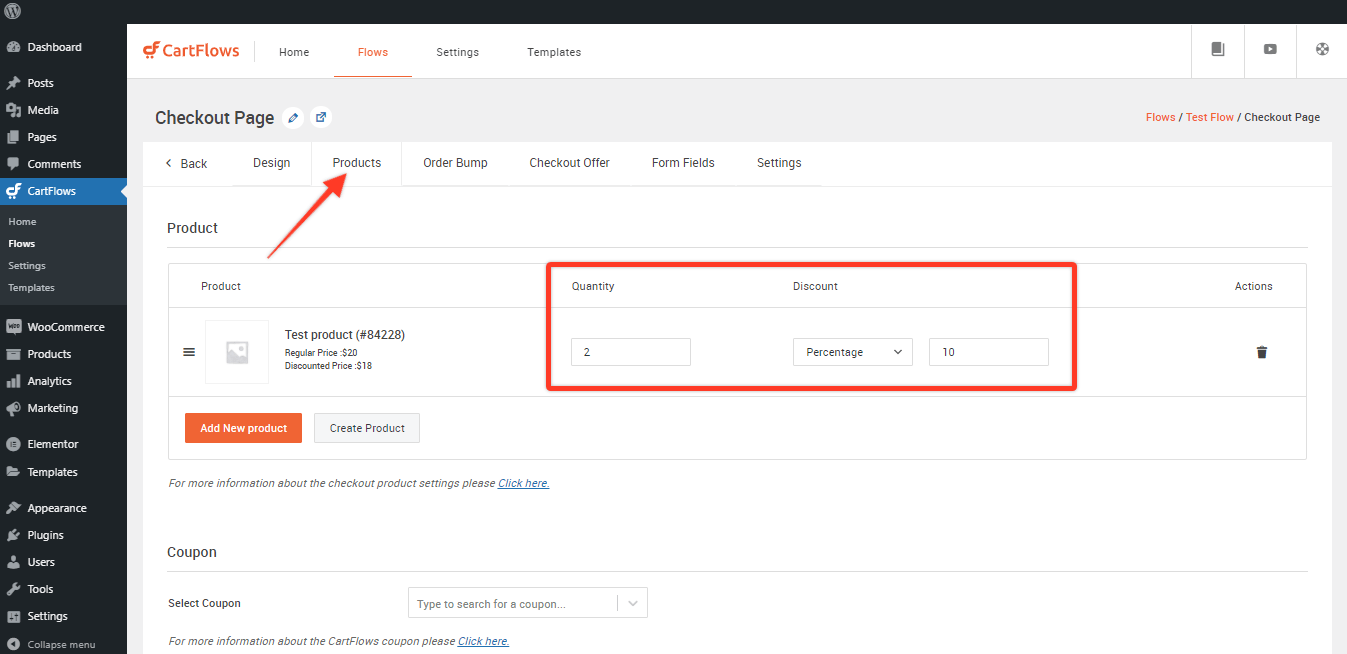Click the quantity input showing 2
1347x654 pixels.
point(630,351)
